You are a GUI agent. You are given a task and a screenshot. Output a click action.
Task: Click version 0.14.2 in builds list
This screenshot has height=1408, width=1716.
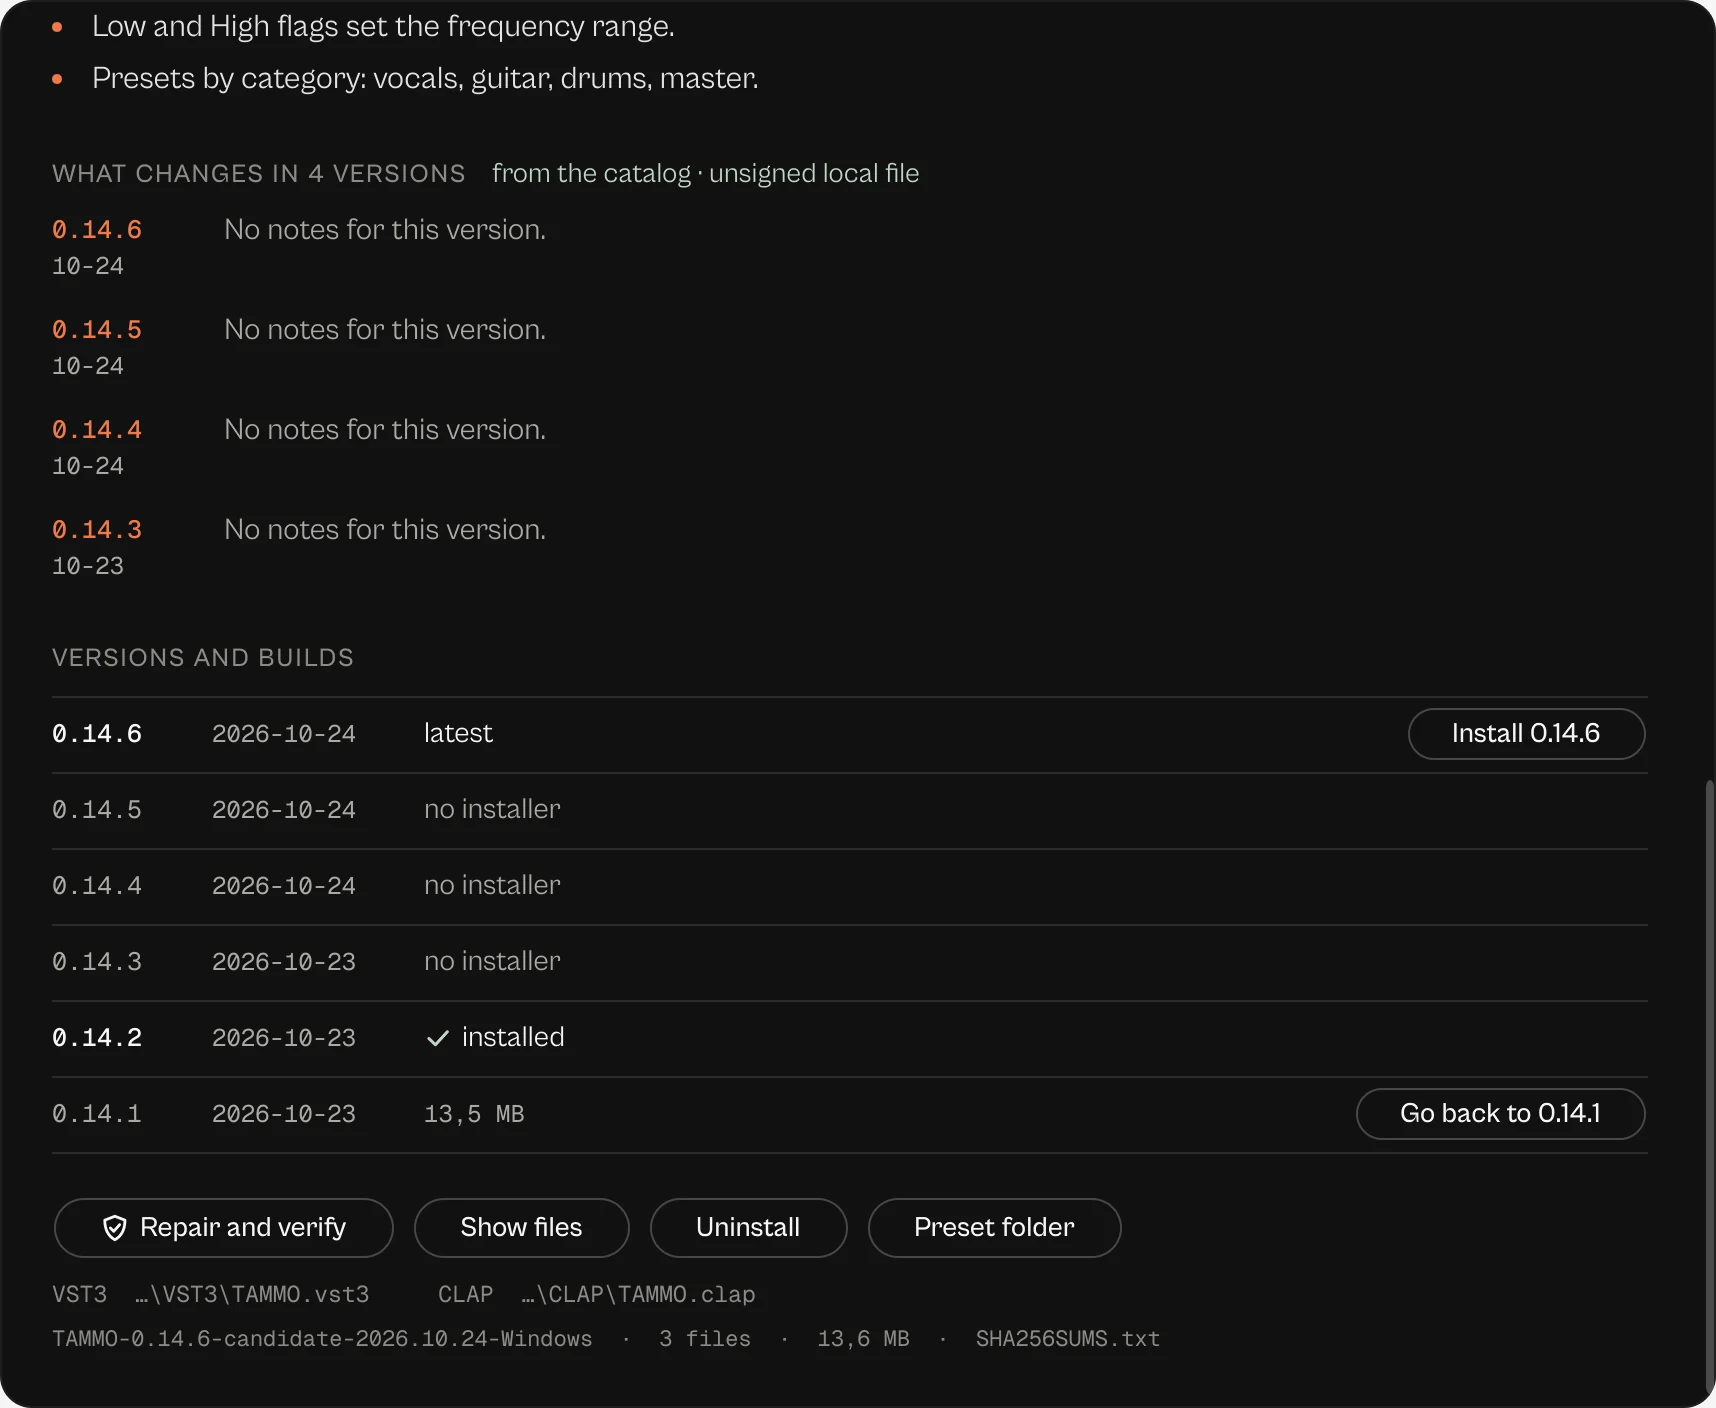pyautogui.click(x=97, y=1038)
